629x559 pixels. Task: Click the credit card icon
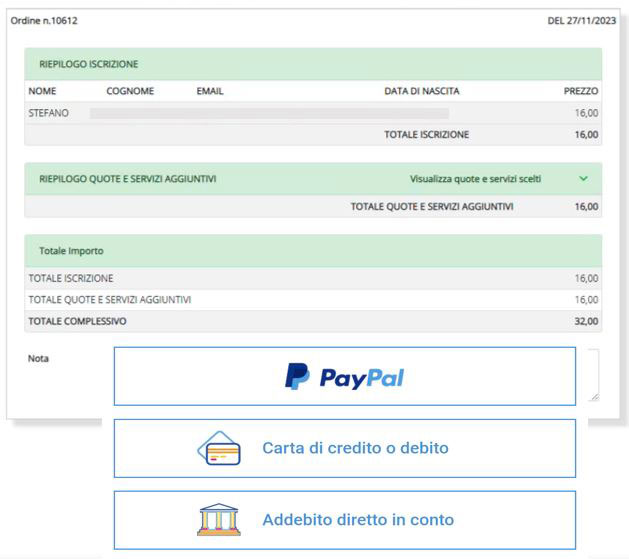pyautogui.click(x=219, y=448)
